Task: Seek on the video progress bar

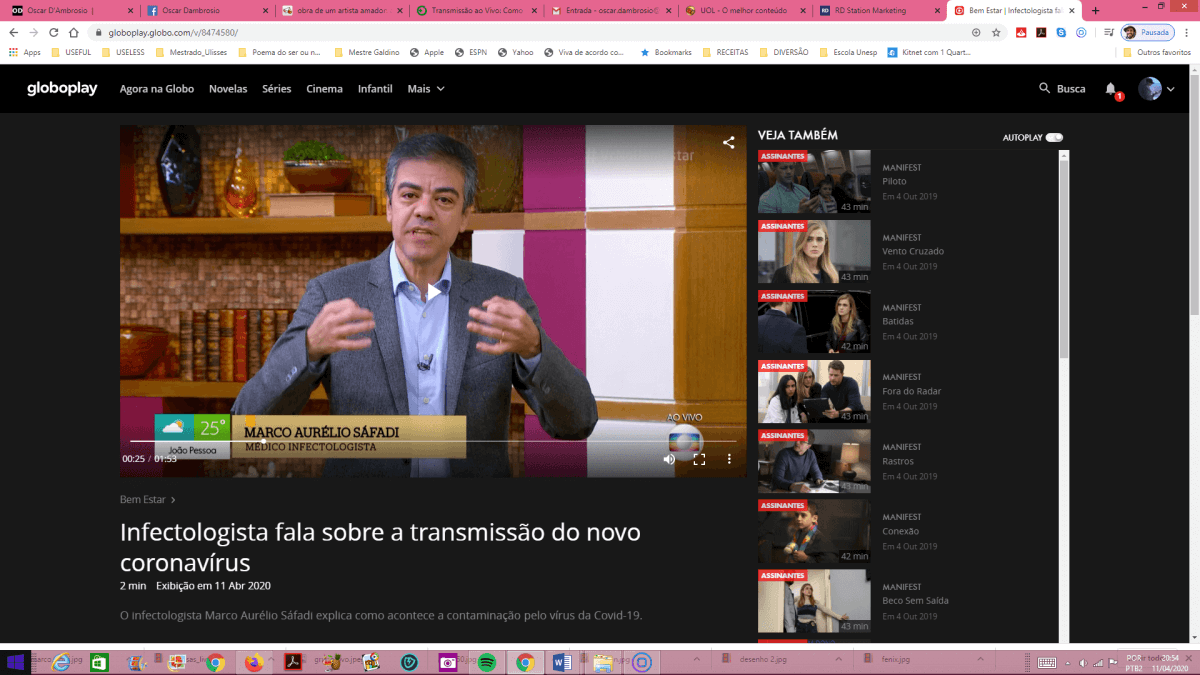Action: click(433, 441)
